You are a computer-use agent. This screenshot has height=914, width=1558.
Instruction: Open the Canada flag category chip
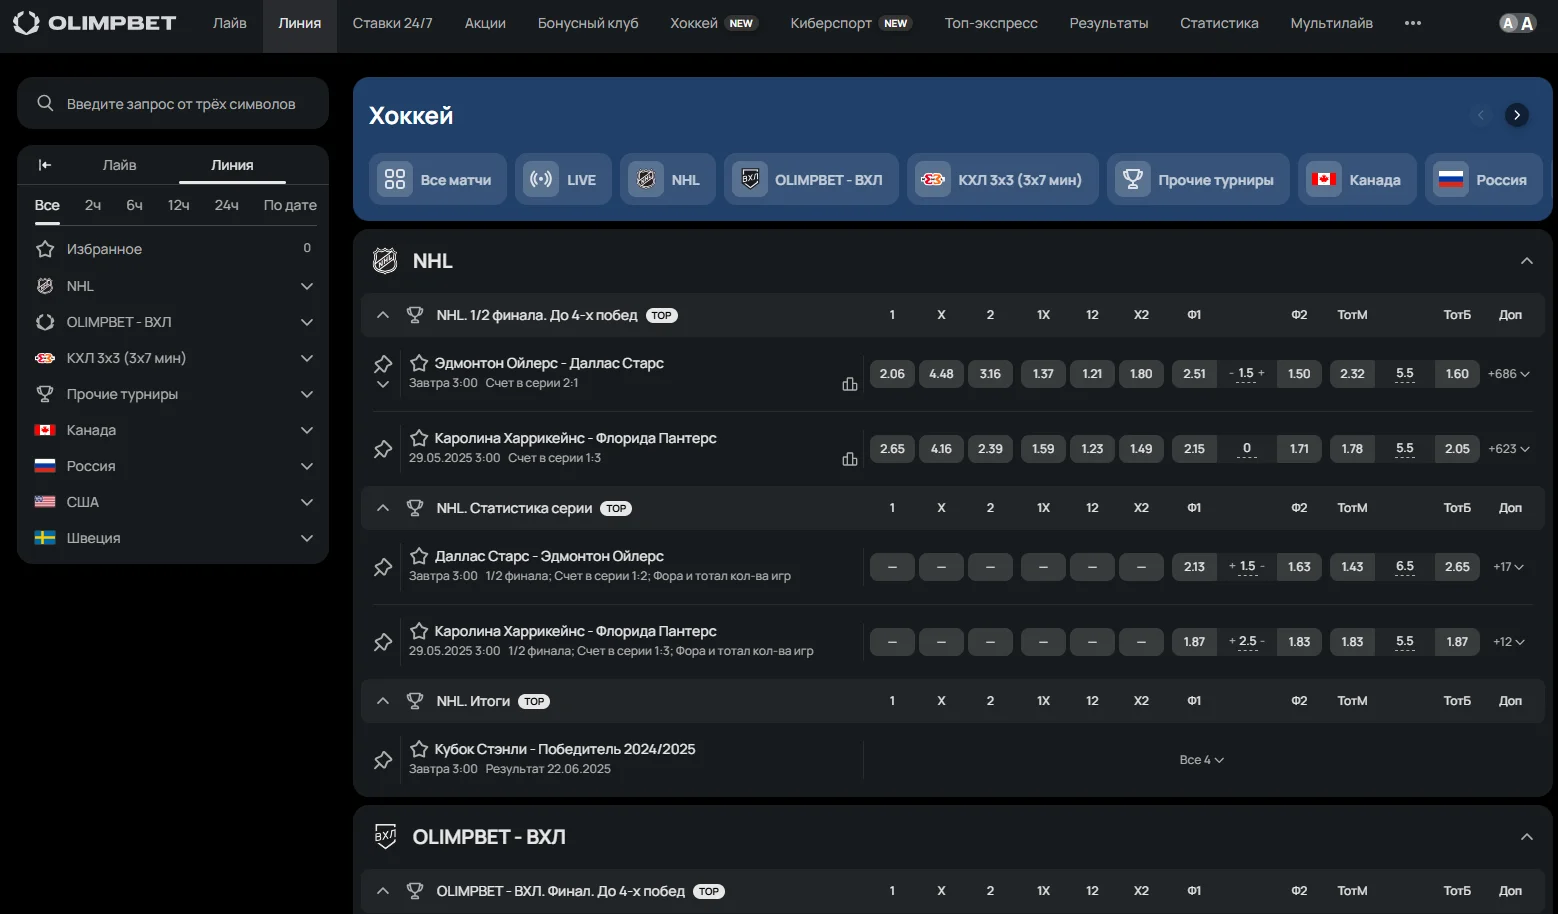tap(1357, 180)
